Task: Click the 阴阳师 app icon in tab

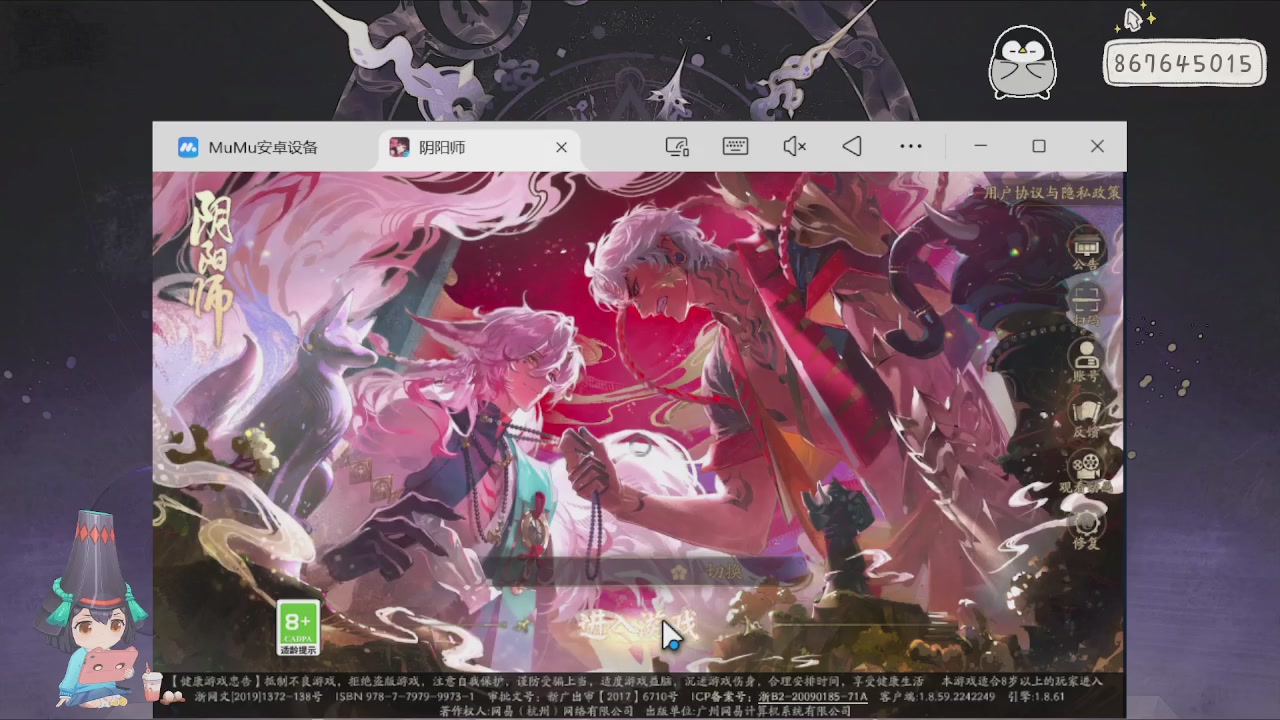Action: tap(399, 148)
